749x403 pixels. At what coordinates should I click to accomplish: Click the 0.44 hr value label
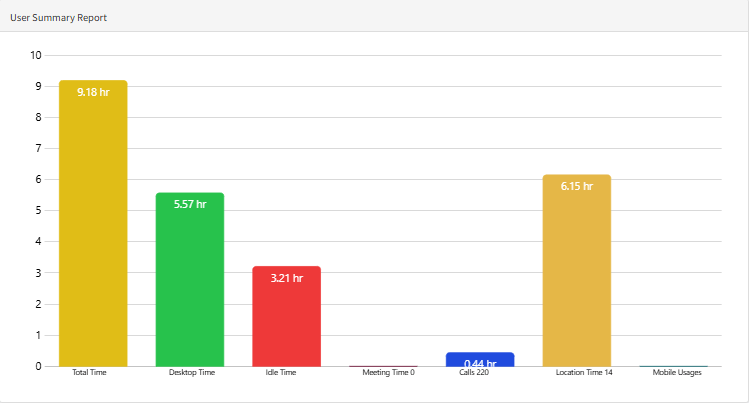[x=480, y=364]
